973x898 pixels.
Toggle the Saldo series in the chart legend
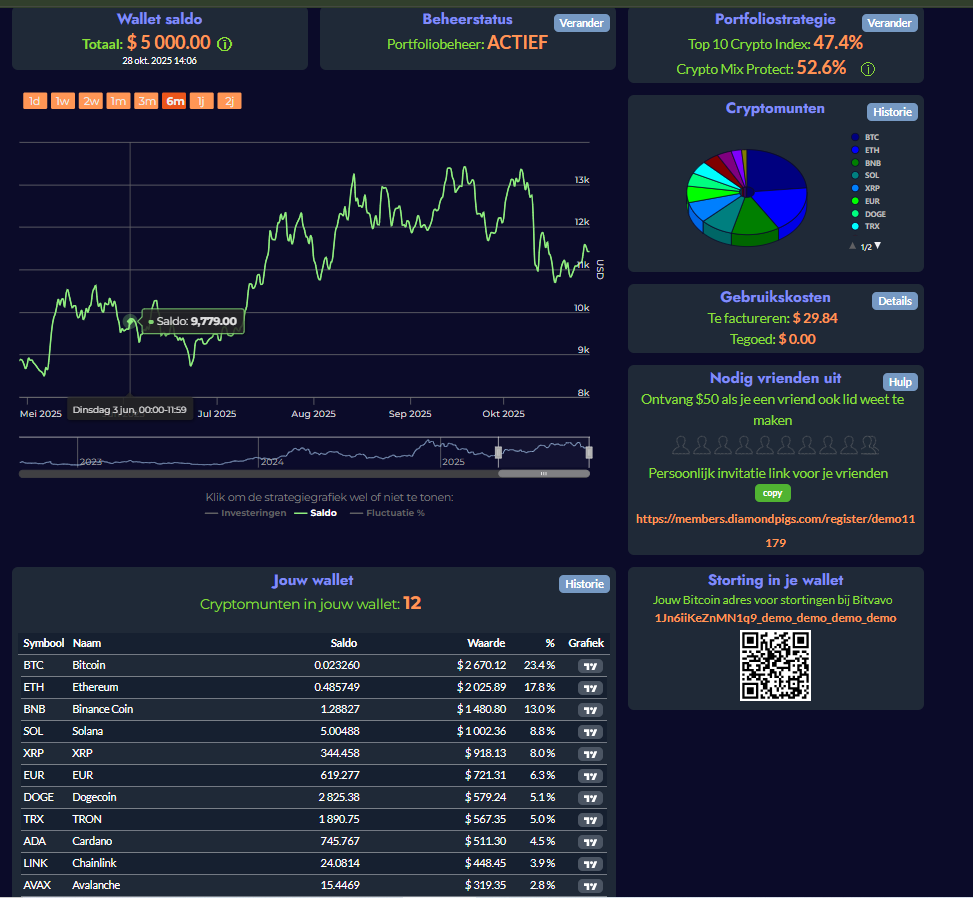point(315,513)
